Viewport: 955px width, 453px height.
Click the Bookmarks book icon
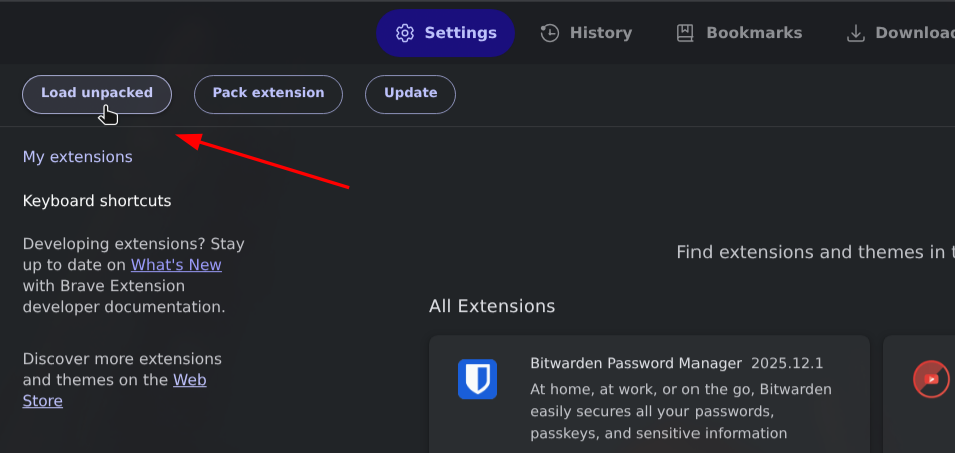685,33
